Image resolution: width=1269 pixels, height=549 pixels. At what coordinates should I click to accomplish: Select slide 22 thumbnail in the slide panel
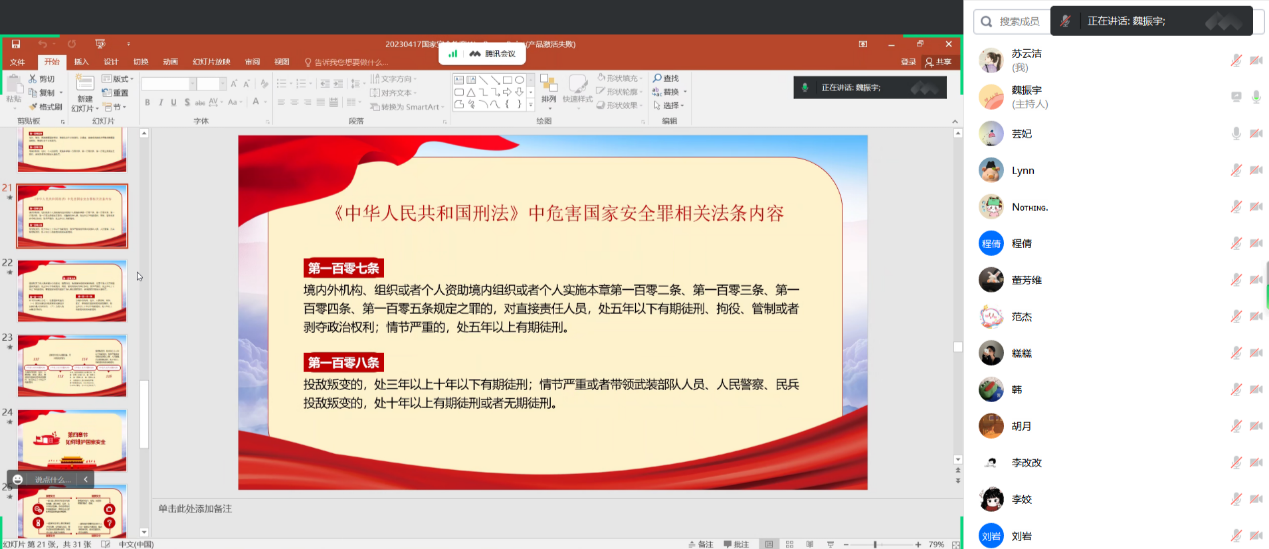click(72, 291)
